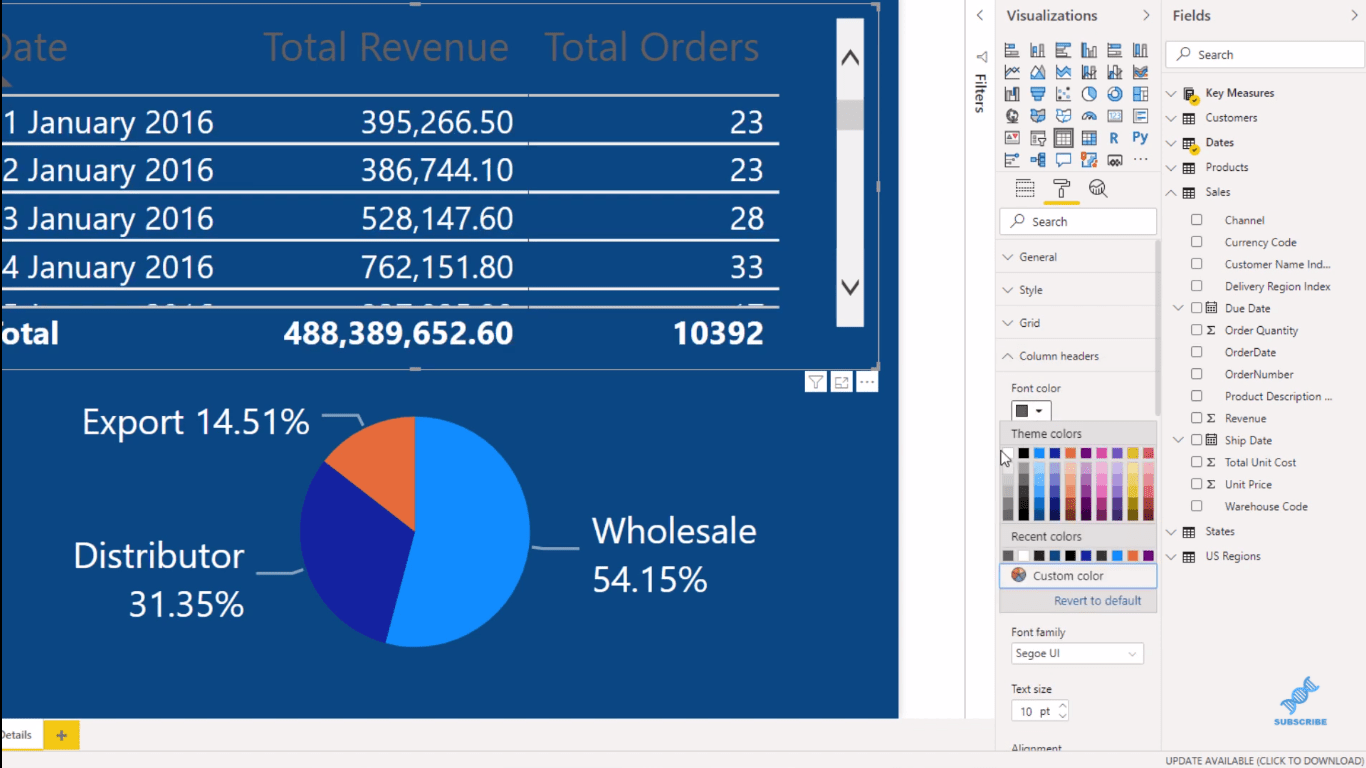Select the Ribbon chart visual icon

pos(1140,72)
